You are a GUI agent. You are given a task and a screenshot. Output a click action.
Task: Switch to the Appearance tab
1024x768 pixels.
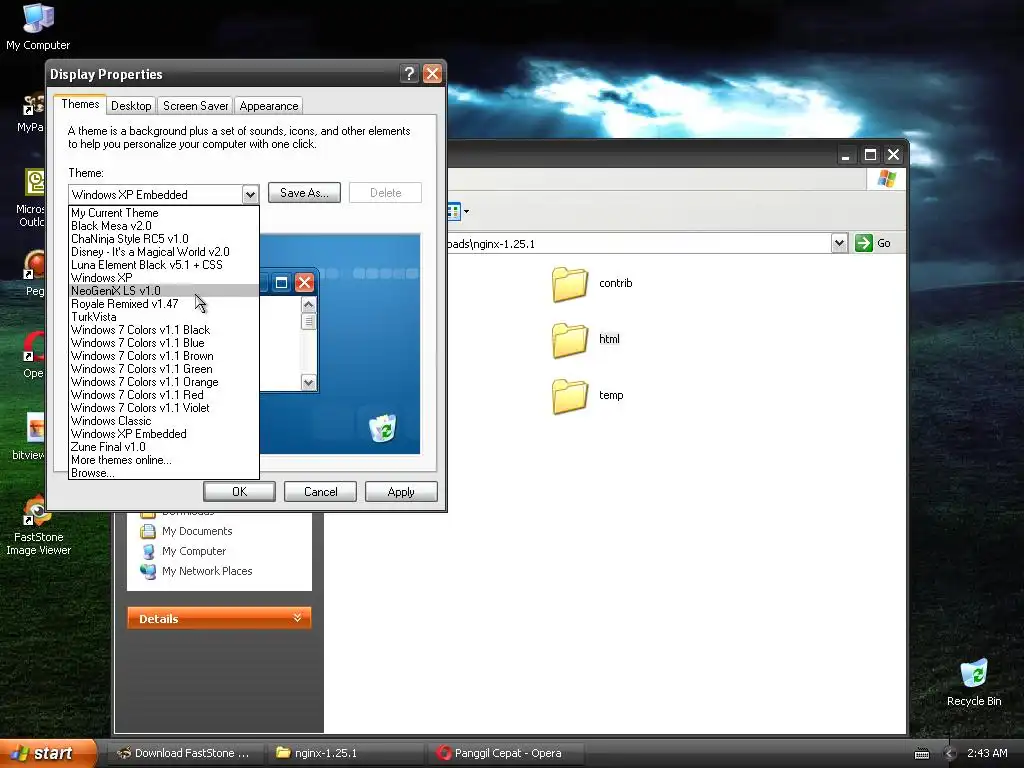[268, 106]
